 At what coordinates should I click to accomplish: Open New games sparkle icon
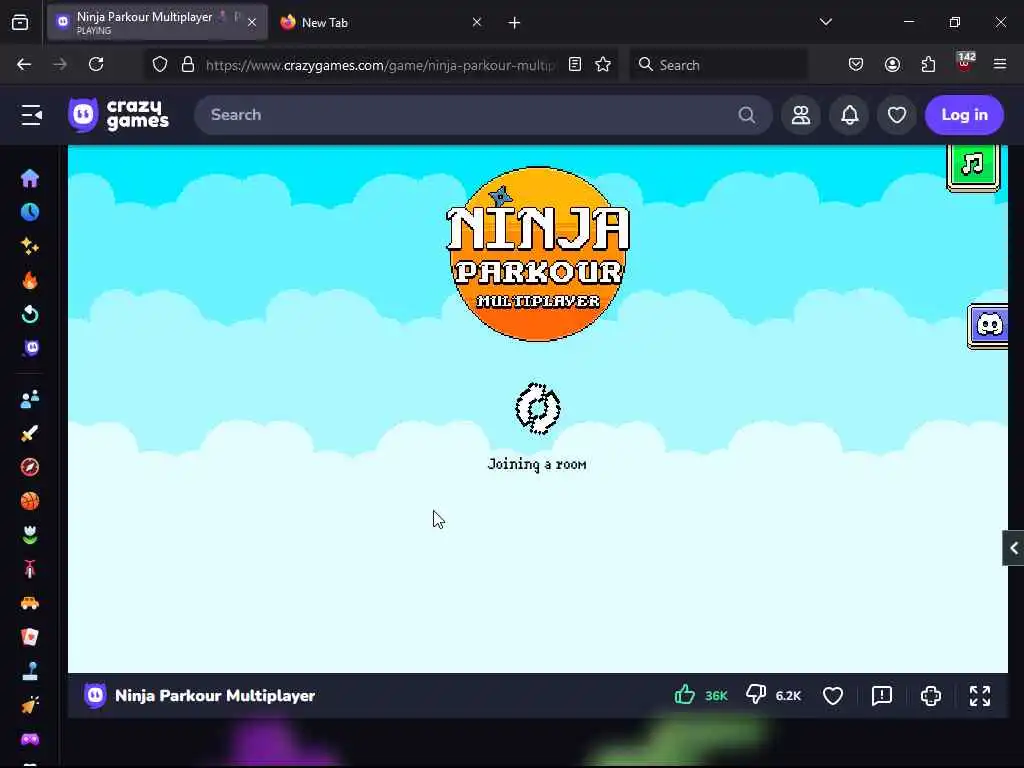[x=30, y=246]
